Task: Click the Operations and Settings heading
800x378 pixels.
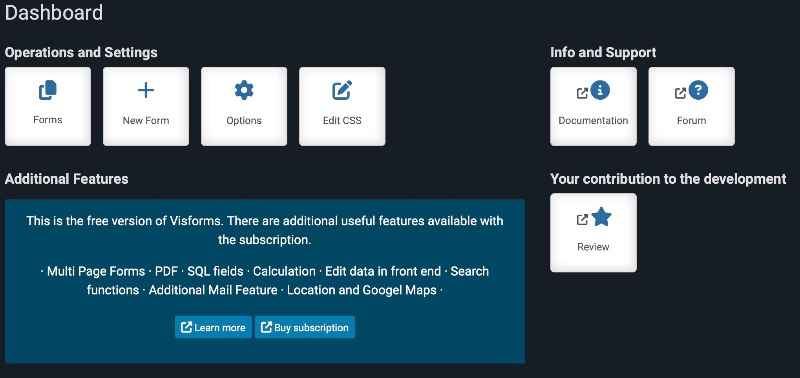Action: pyautogui.click(x=81, y=53)
